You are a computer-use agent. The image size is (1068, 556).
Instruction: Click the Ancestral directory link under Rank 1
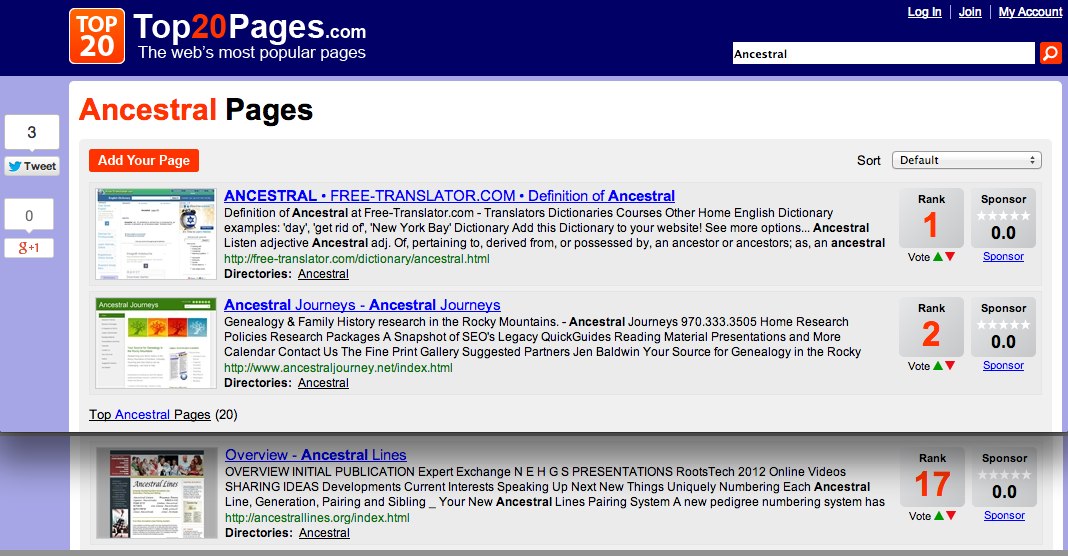[324, 274]
